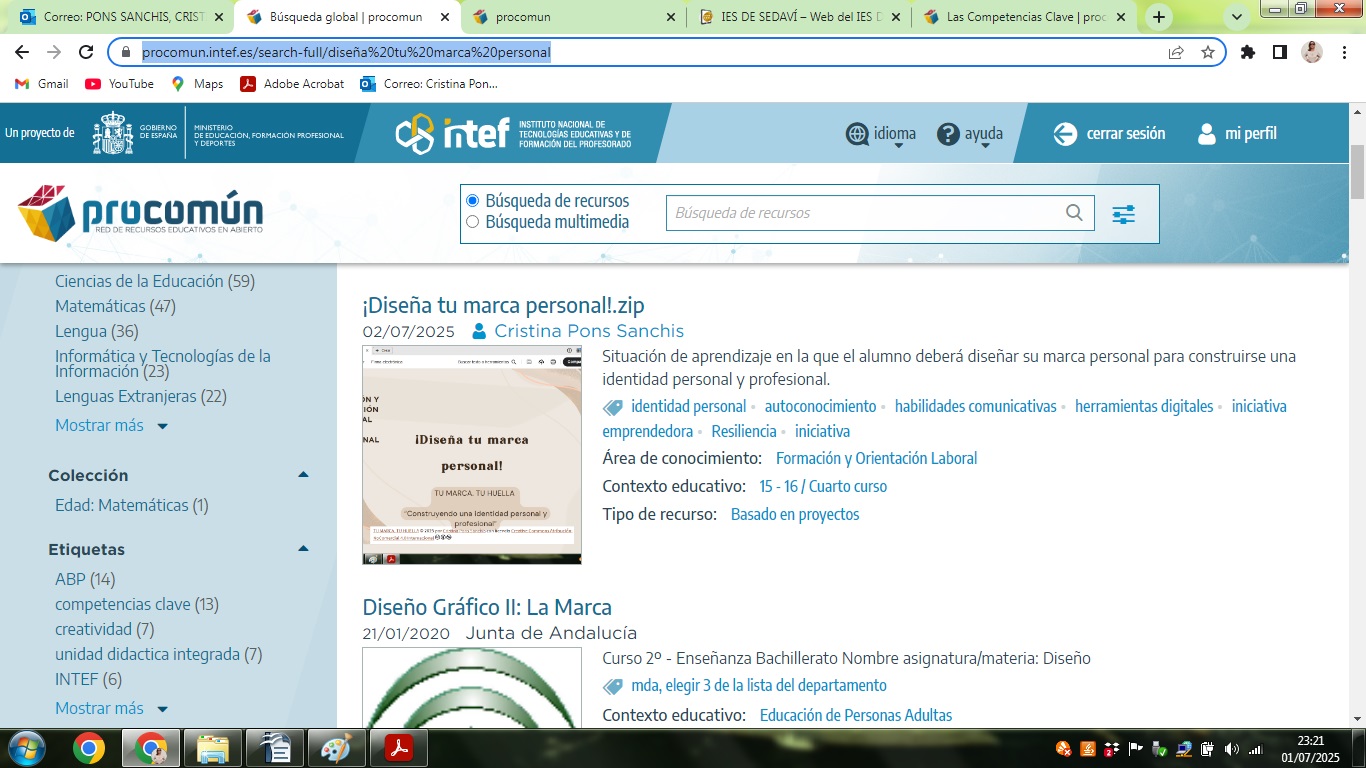
Task: Click the search magnifier icon in search box
Action: [1074, 212]
